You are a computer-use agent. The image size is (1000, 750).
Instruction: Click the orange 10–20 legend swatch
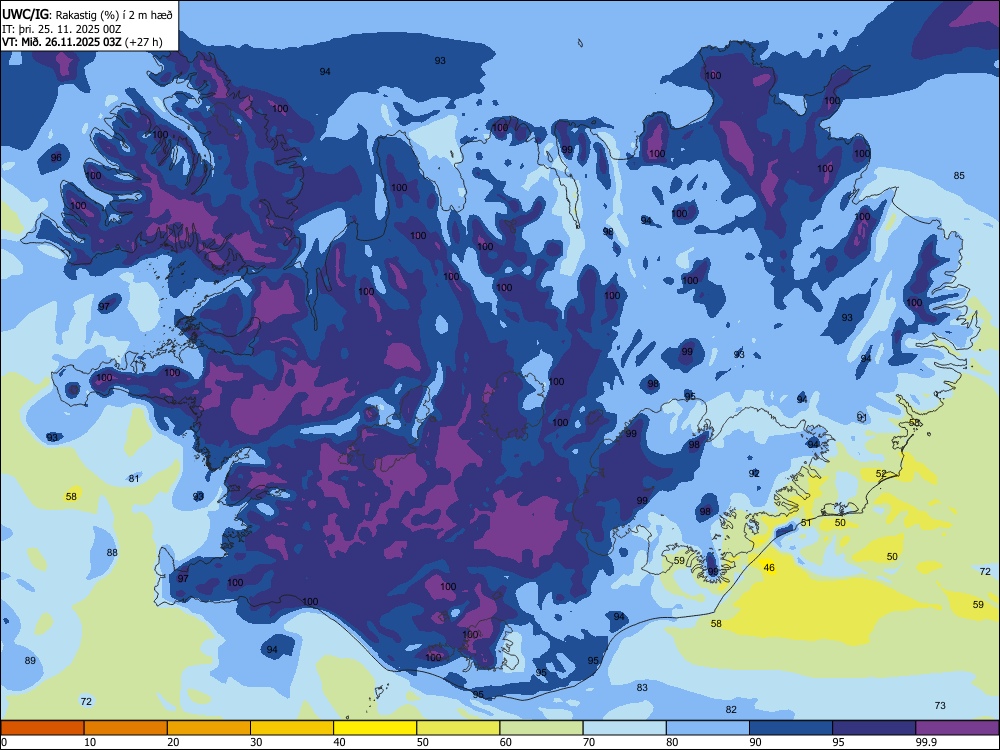[126, 728]
